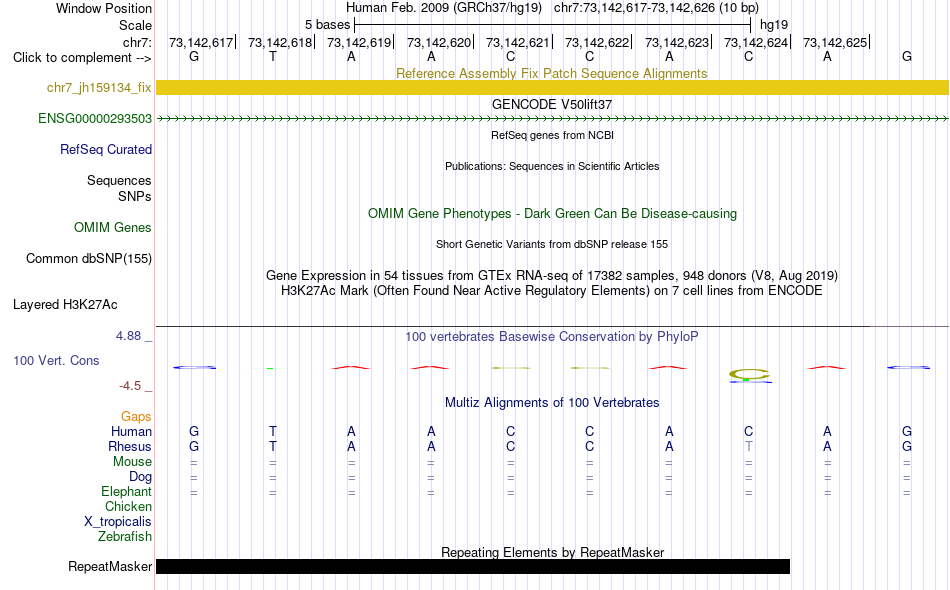Click the Zebrafish species row label

(125, 537)
